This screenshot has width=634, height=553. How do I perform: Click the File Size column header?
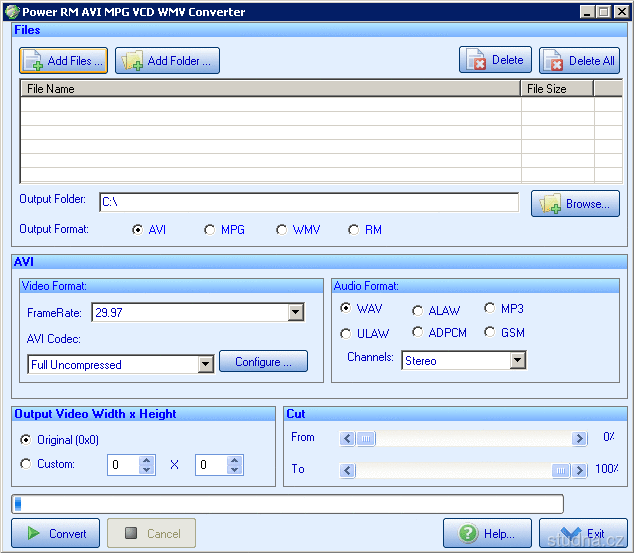coord(557,89)
